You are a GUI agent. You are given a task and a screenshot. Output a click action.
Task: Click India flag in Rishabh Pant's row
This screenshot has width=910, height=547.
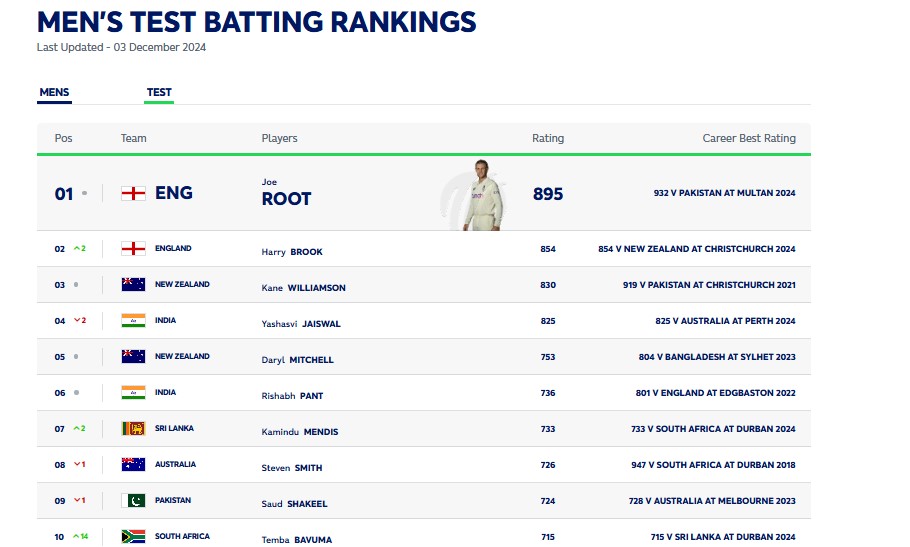pos(133,393)
